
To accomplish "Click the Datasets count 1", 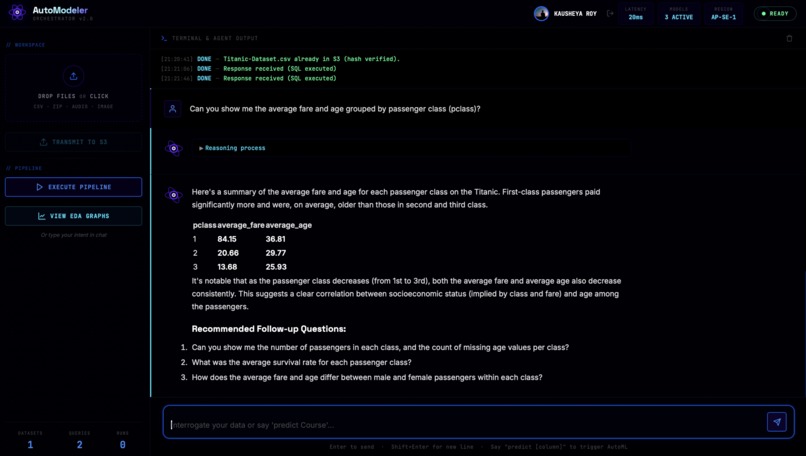I will coord(30,444).
